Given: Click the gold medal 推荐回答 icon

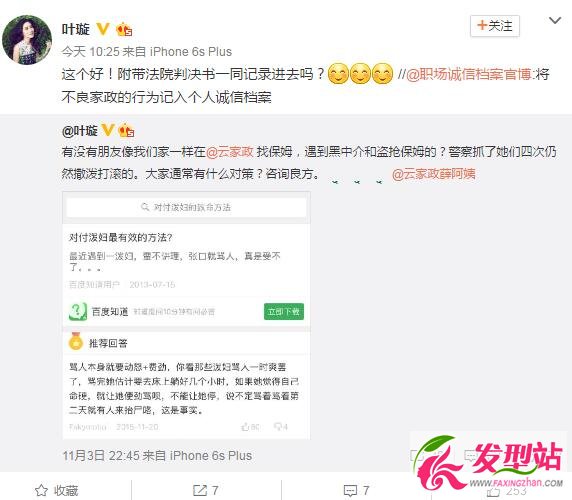Looking at the screenshot, I should 76,341.
